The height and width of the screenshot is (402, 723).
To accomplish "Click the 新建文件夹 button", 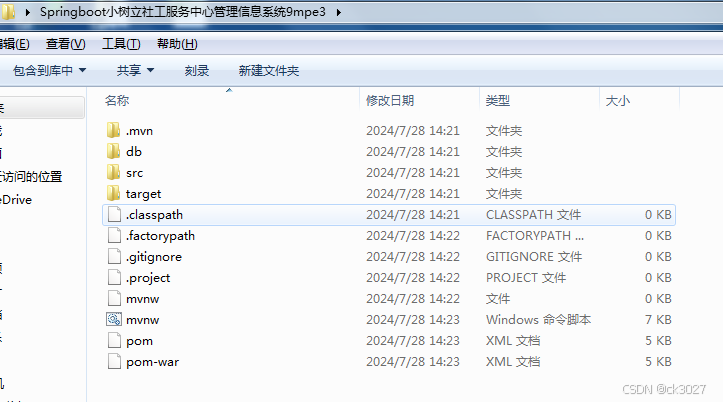I will pos(269,71).
